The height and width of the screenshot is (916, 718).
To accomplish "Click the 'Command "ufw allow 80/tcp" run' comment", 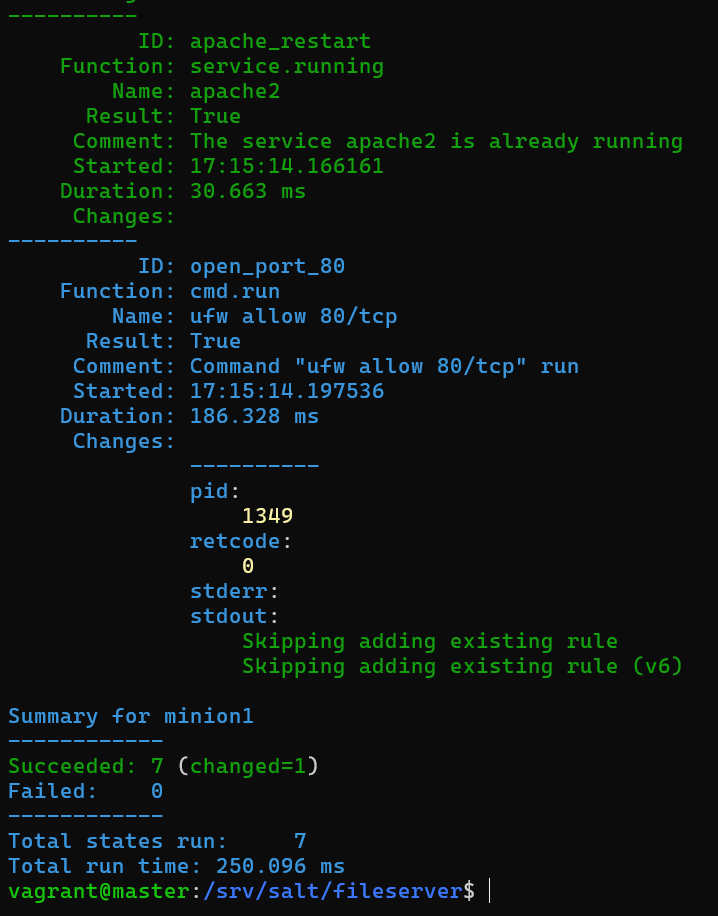I will point(384,366).
